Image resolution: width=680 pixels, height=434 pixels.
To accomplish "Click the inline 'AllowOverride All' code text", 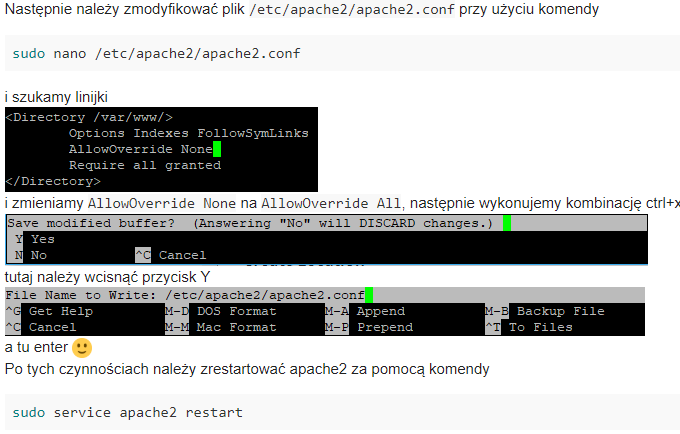I will [331, 203].
